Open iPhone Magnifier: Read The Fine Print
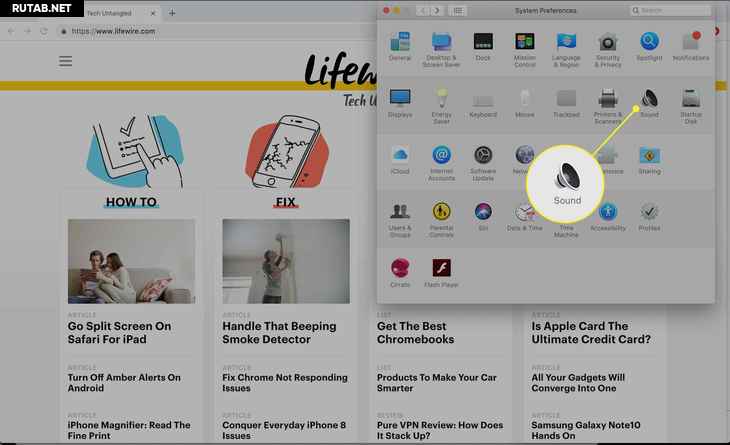The image size is (730, 445). 129,430
